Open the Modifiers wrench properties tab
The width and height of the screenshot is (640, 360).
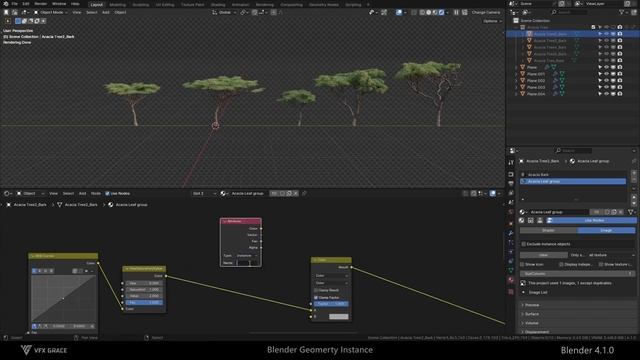coord(511,233)
